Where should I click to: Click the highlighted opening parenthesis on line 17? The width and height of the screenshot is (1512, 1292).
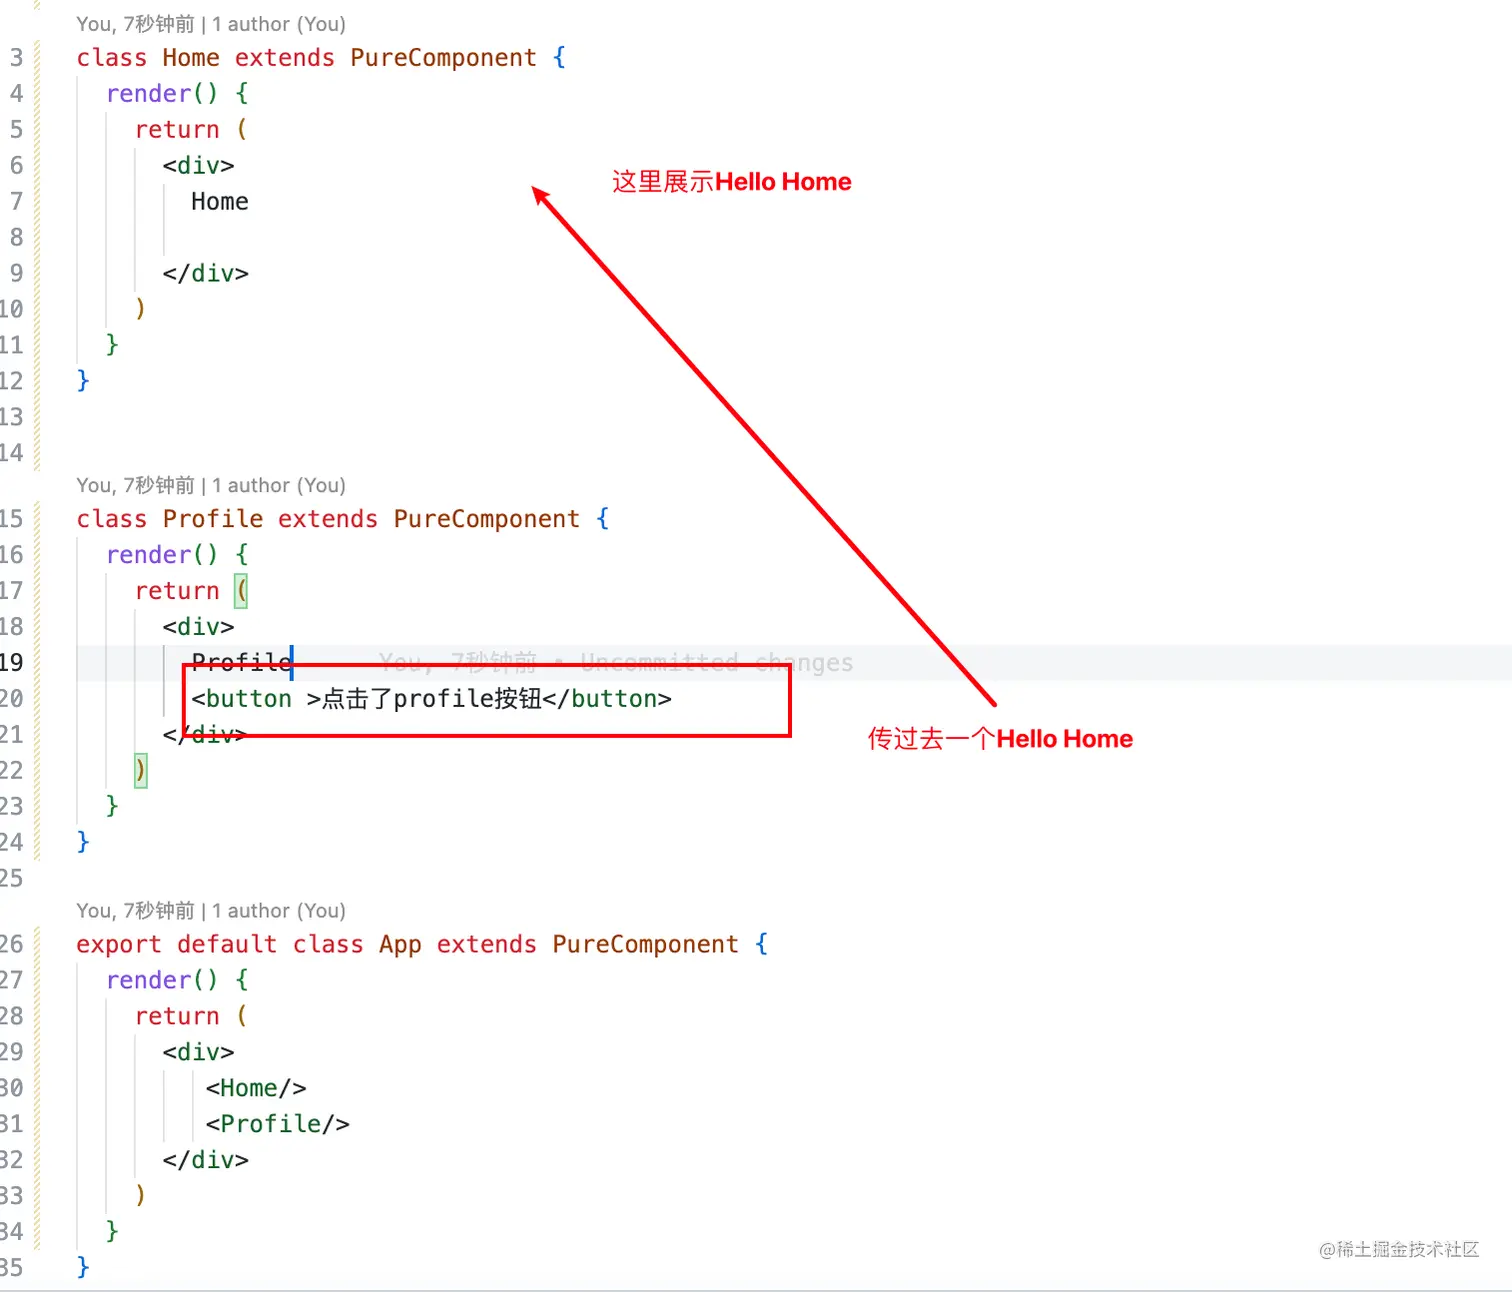[241, 591]
